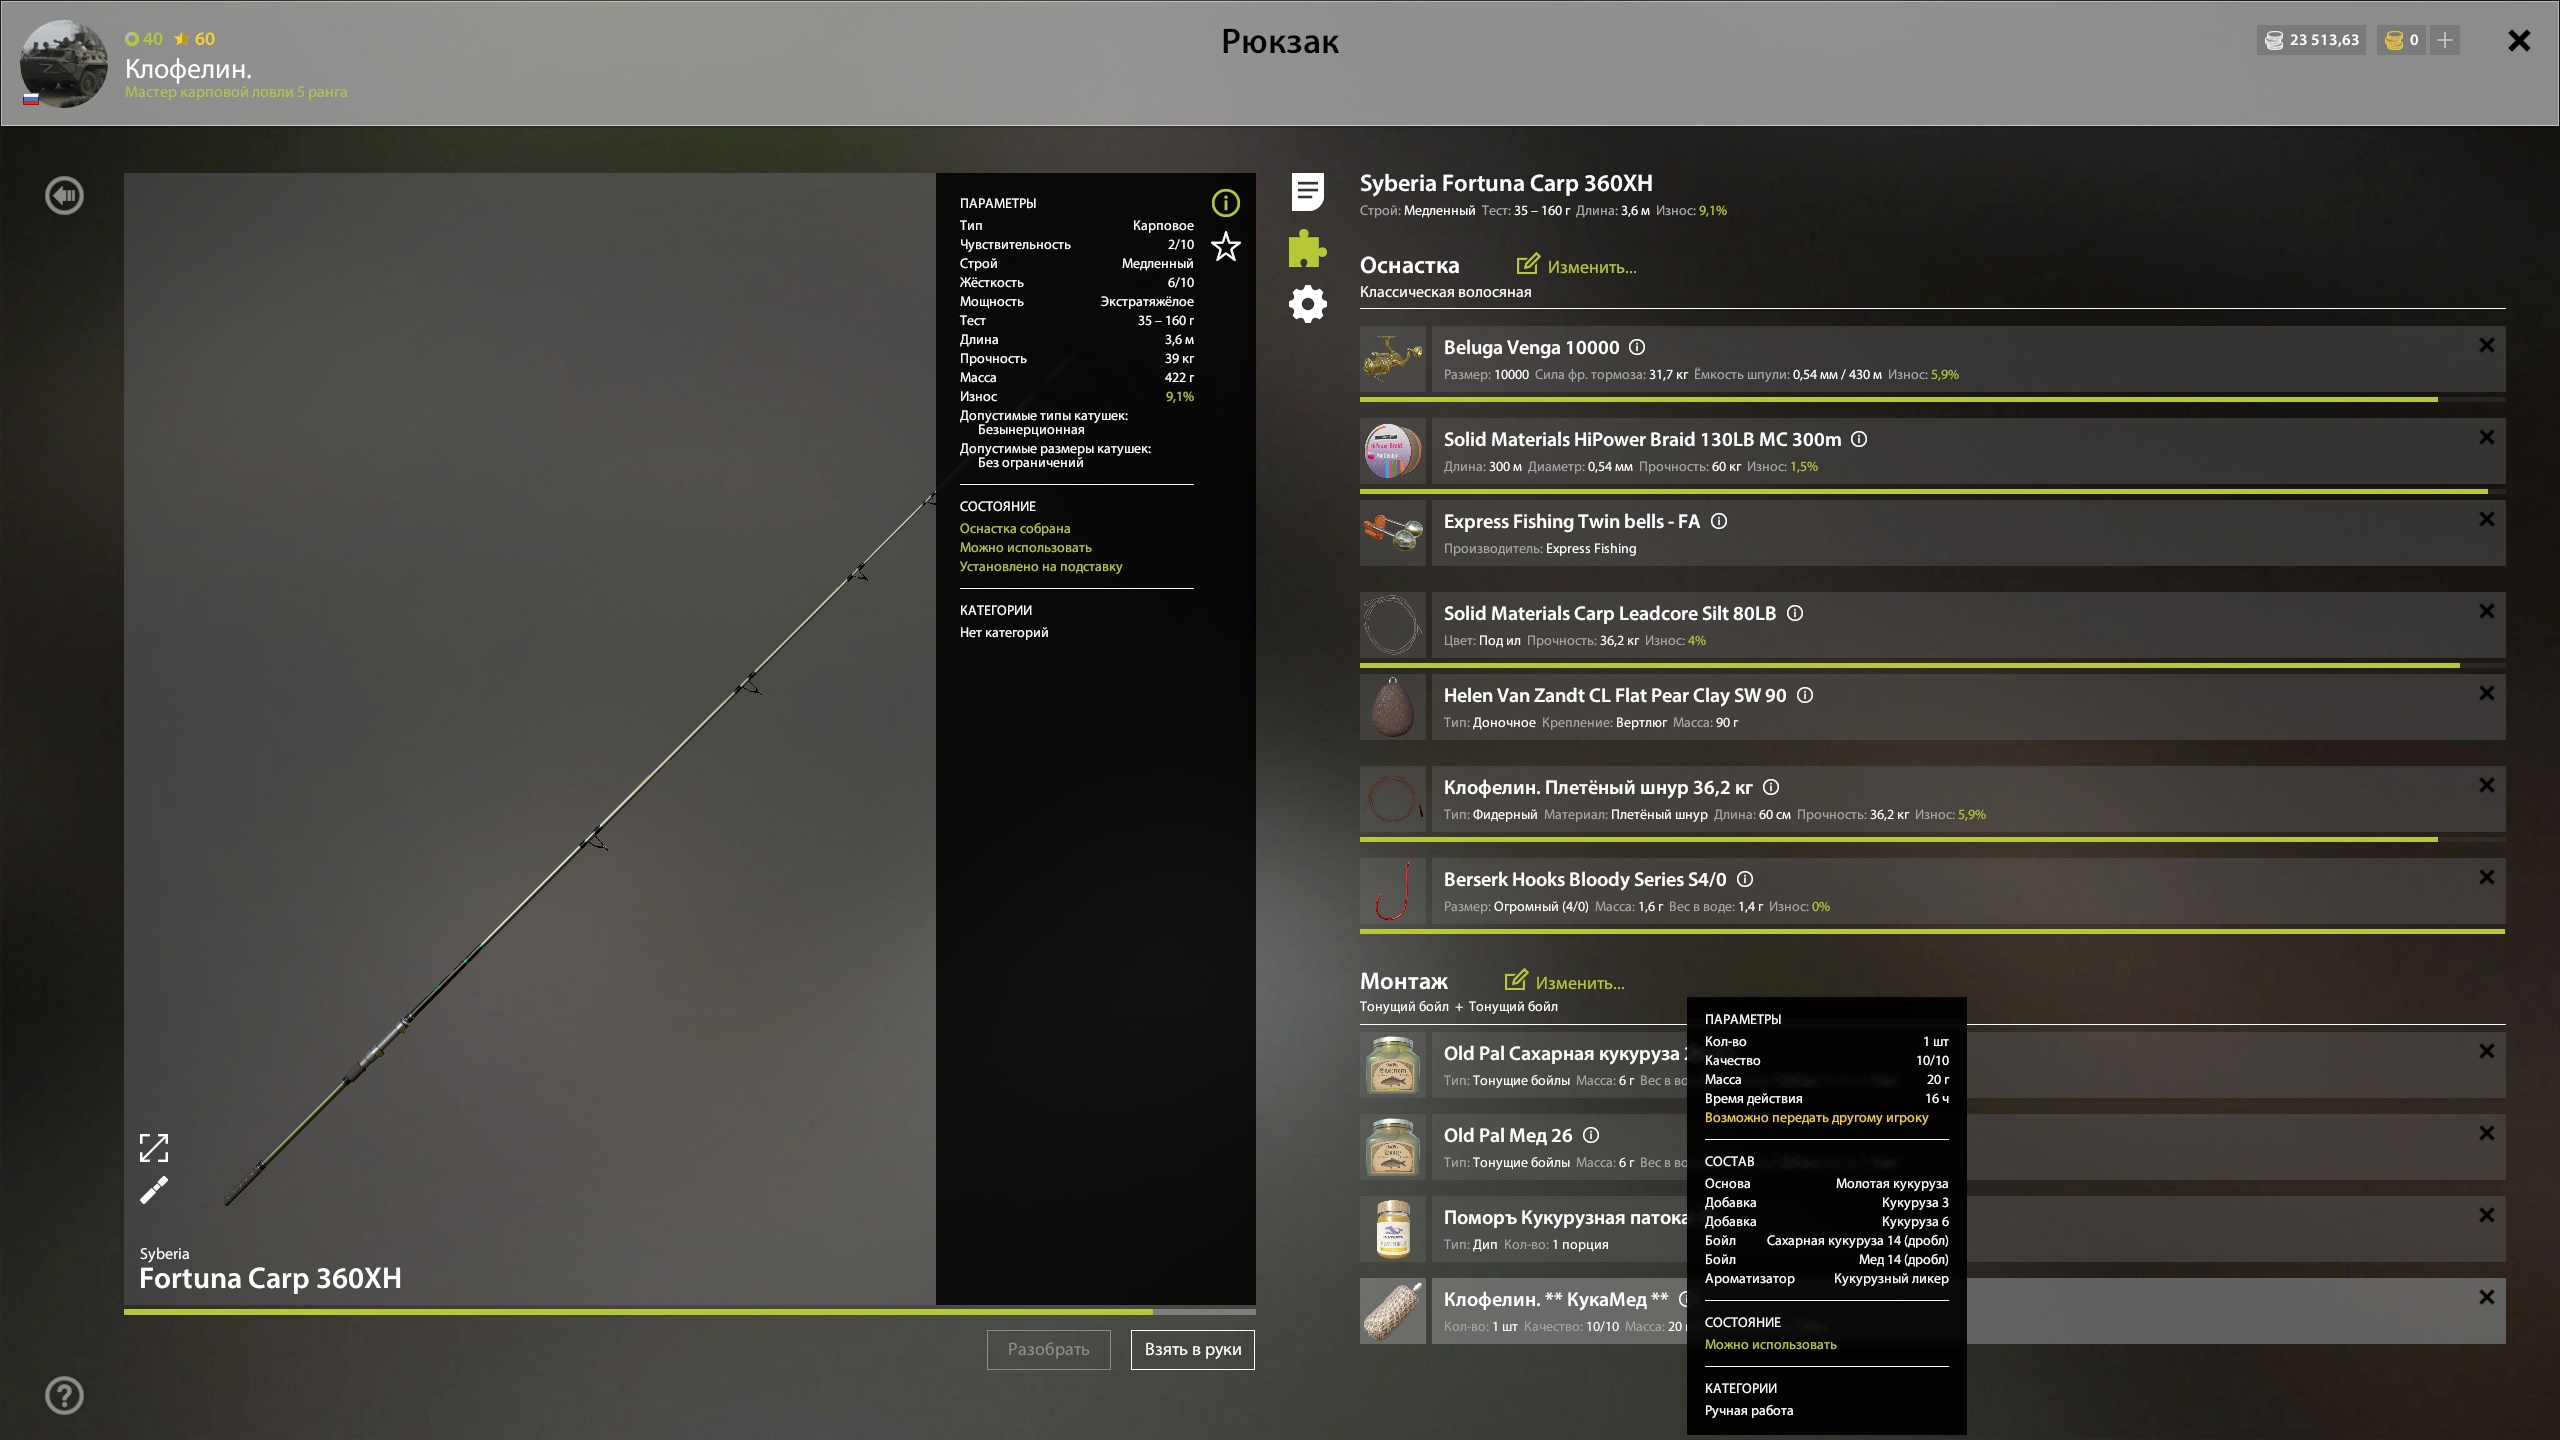The height and width of the screenshot is (1440, 2560).
Task: Open the puzzle piece components icon
Action: pyautogui.click(x=1307, y=248)
